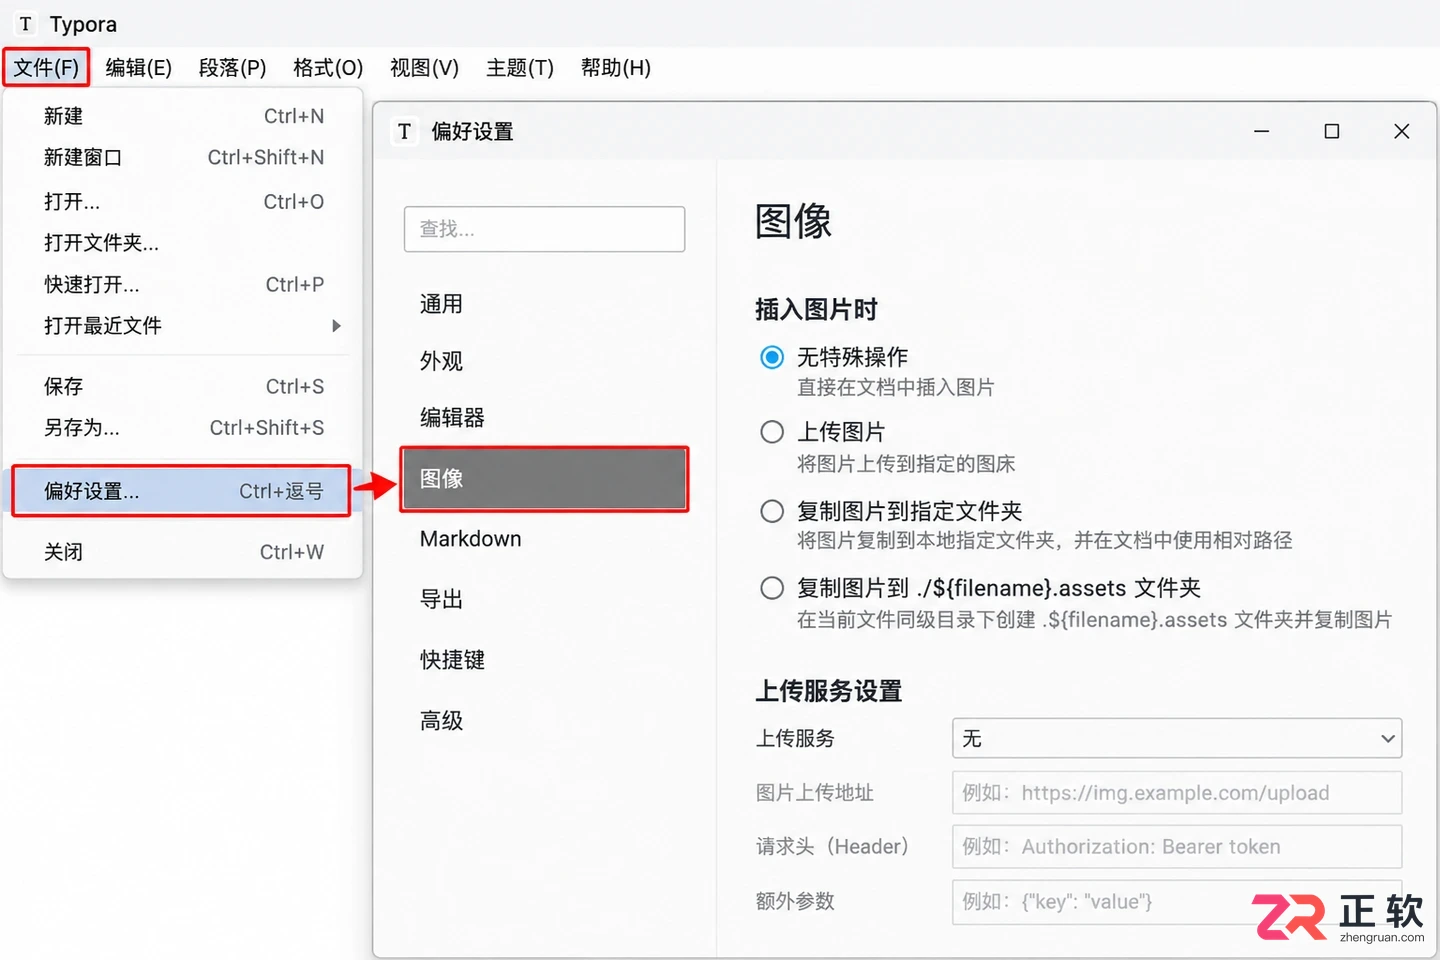Viewport: 1440px width, 960px height.
Task: Click the 请求头（Header）input field
Action: [x=1177, y=847]
